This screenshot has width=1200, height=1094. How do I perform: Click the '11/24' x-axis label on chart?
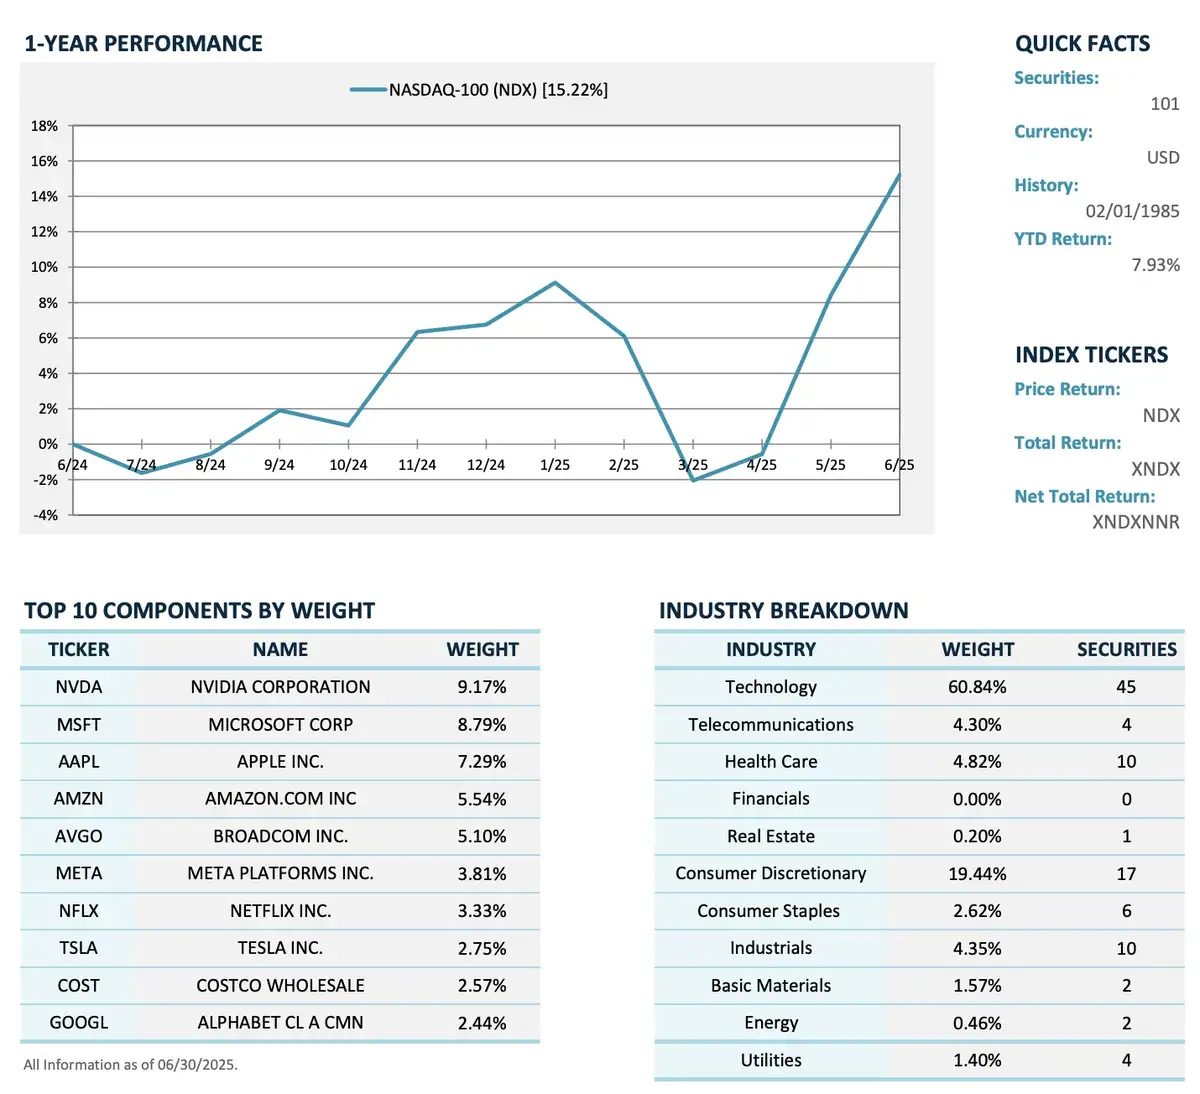[x=417, y=465]
